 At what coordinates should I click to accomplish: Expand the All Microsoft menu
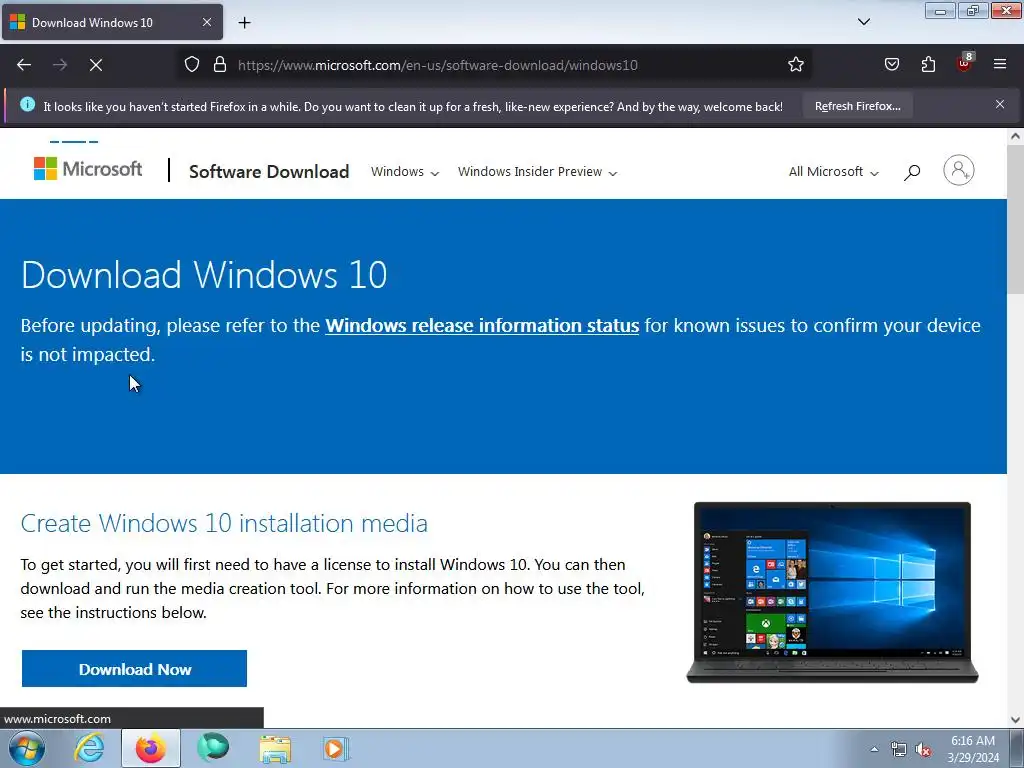pyautogui.click(x=834, y=172)
